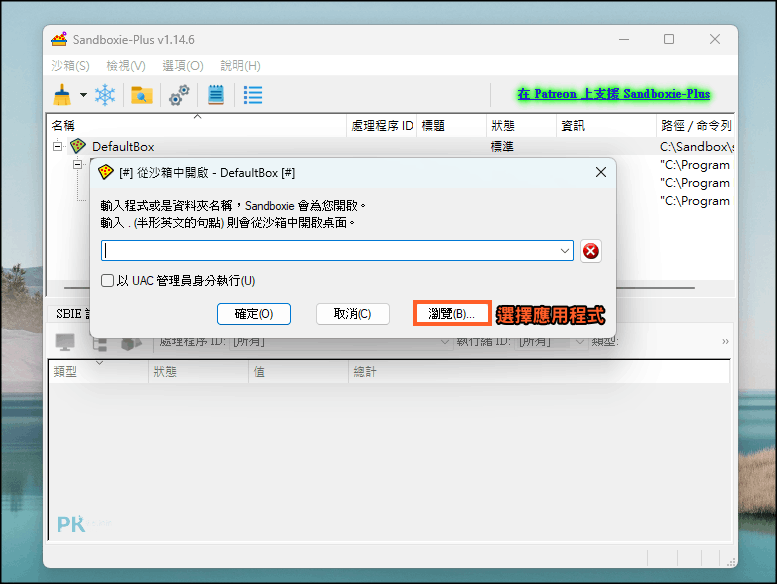Open the gears settings icon
The image size is (777, 584).
[179, 95]
